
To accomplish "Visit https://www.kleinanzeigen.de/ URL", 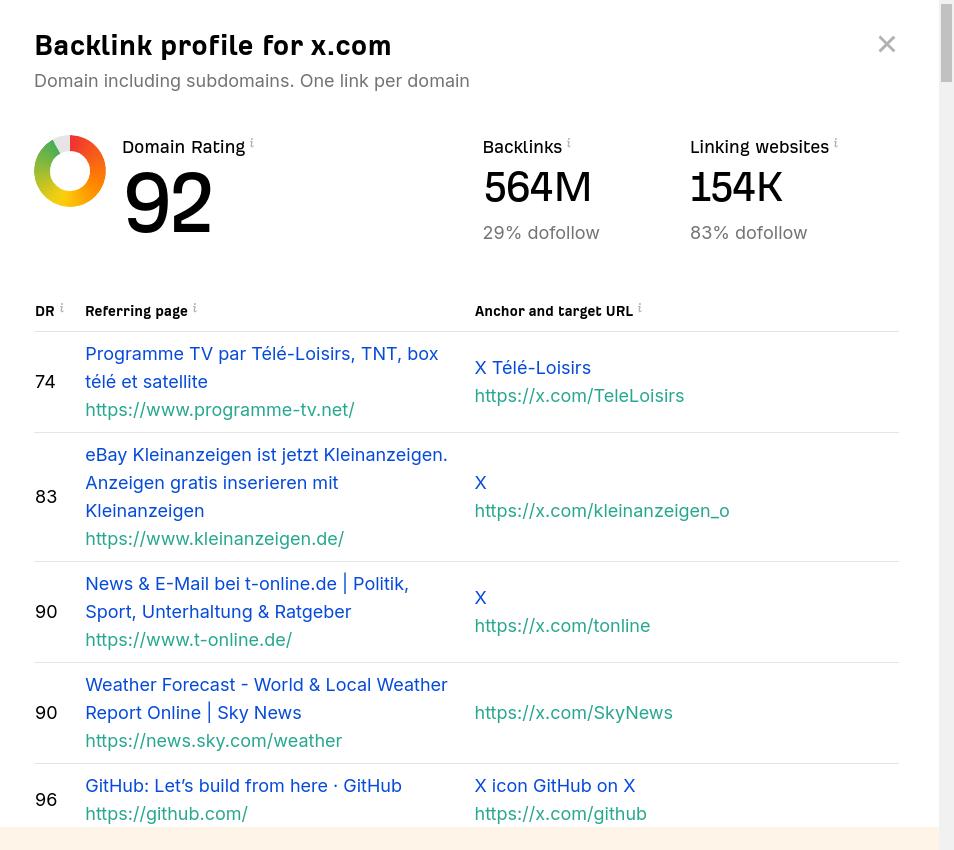I will point(214,538).
